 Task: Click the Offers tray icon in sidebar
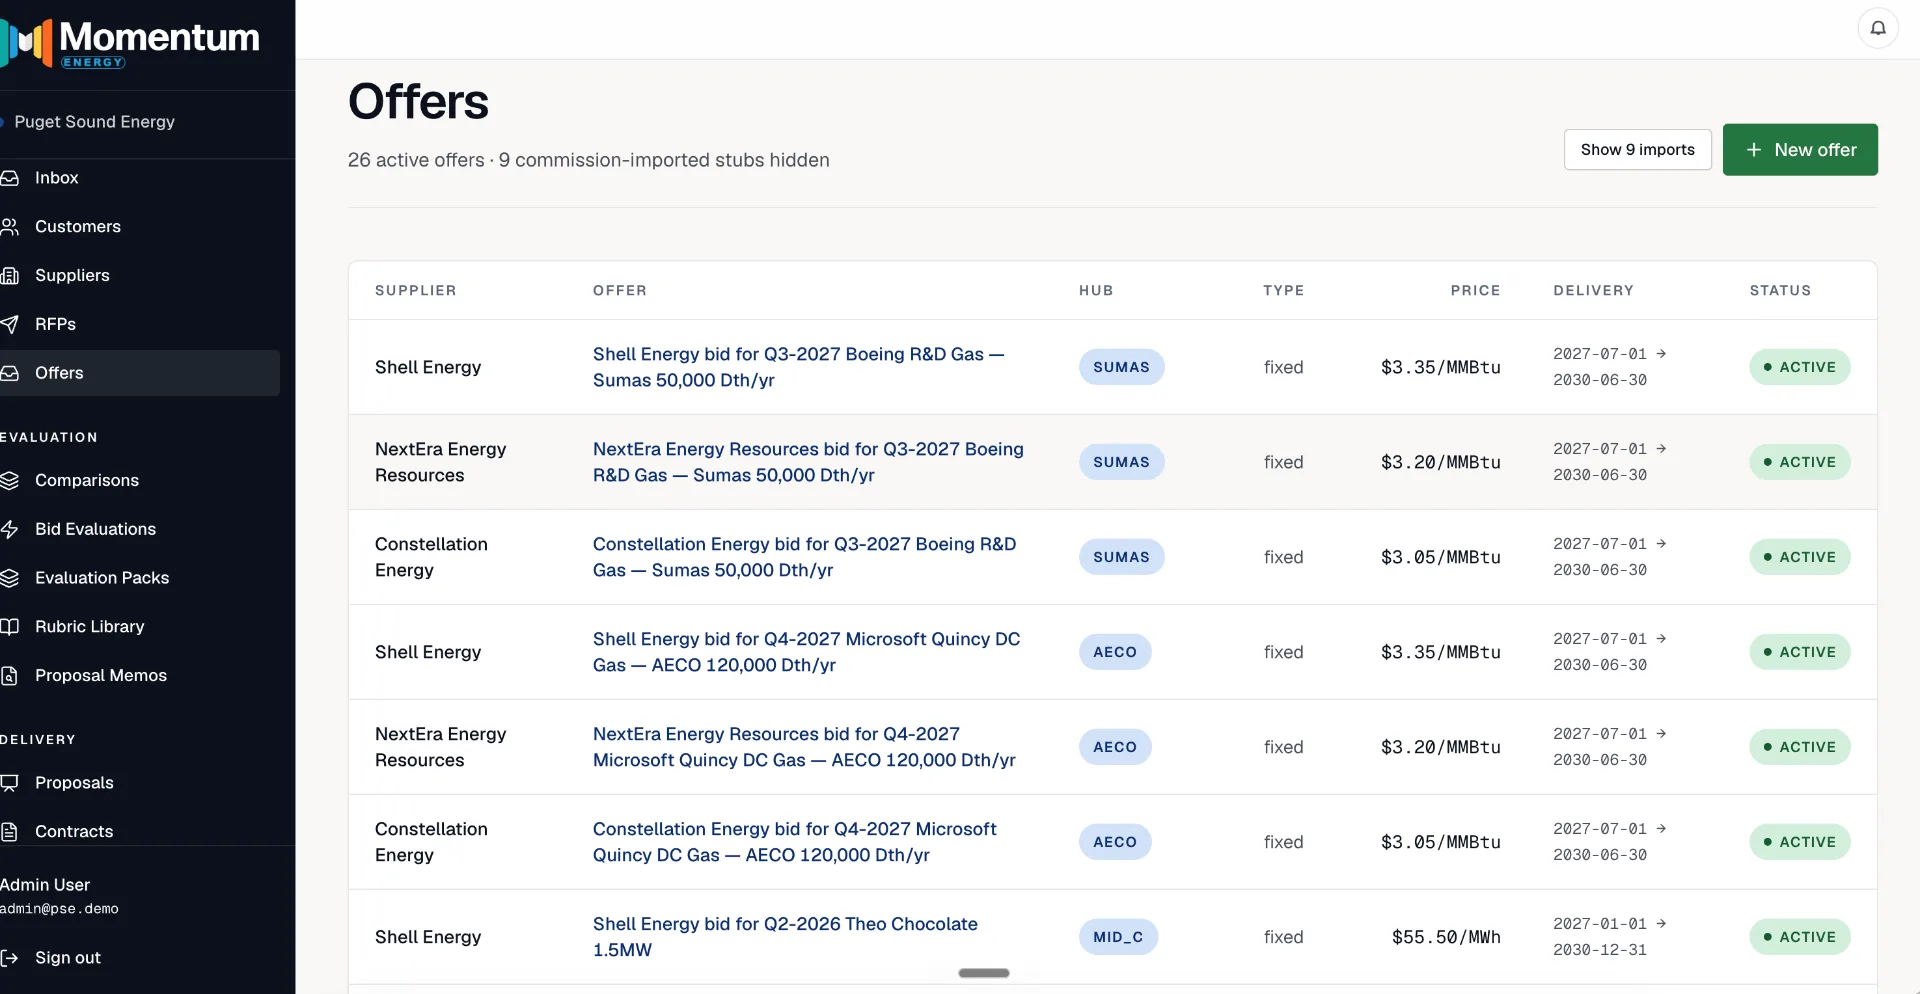[x=10, y=373]
